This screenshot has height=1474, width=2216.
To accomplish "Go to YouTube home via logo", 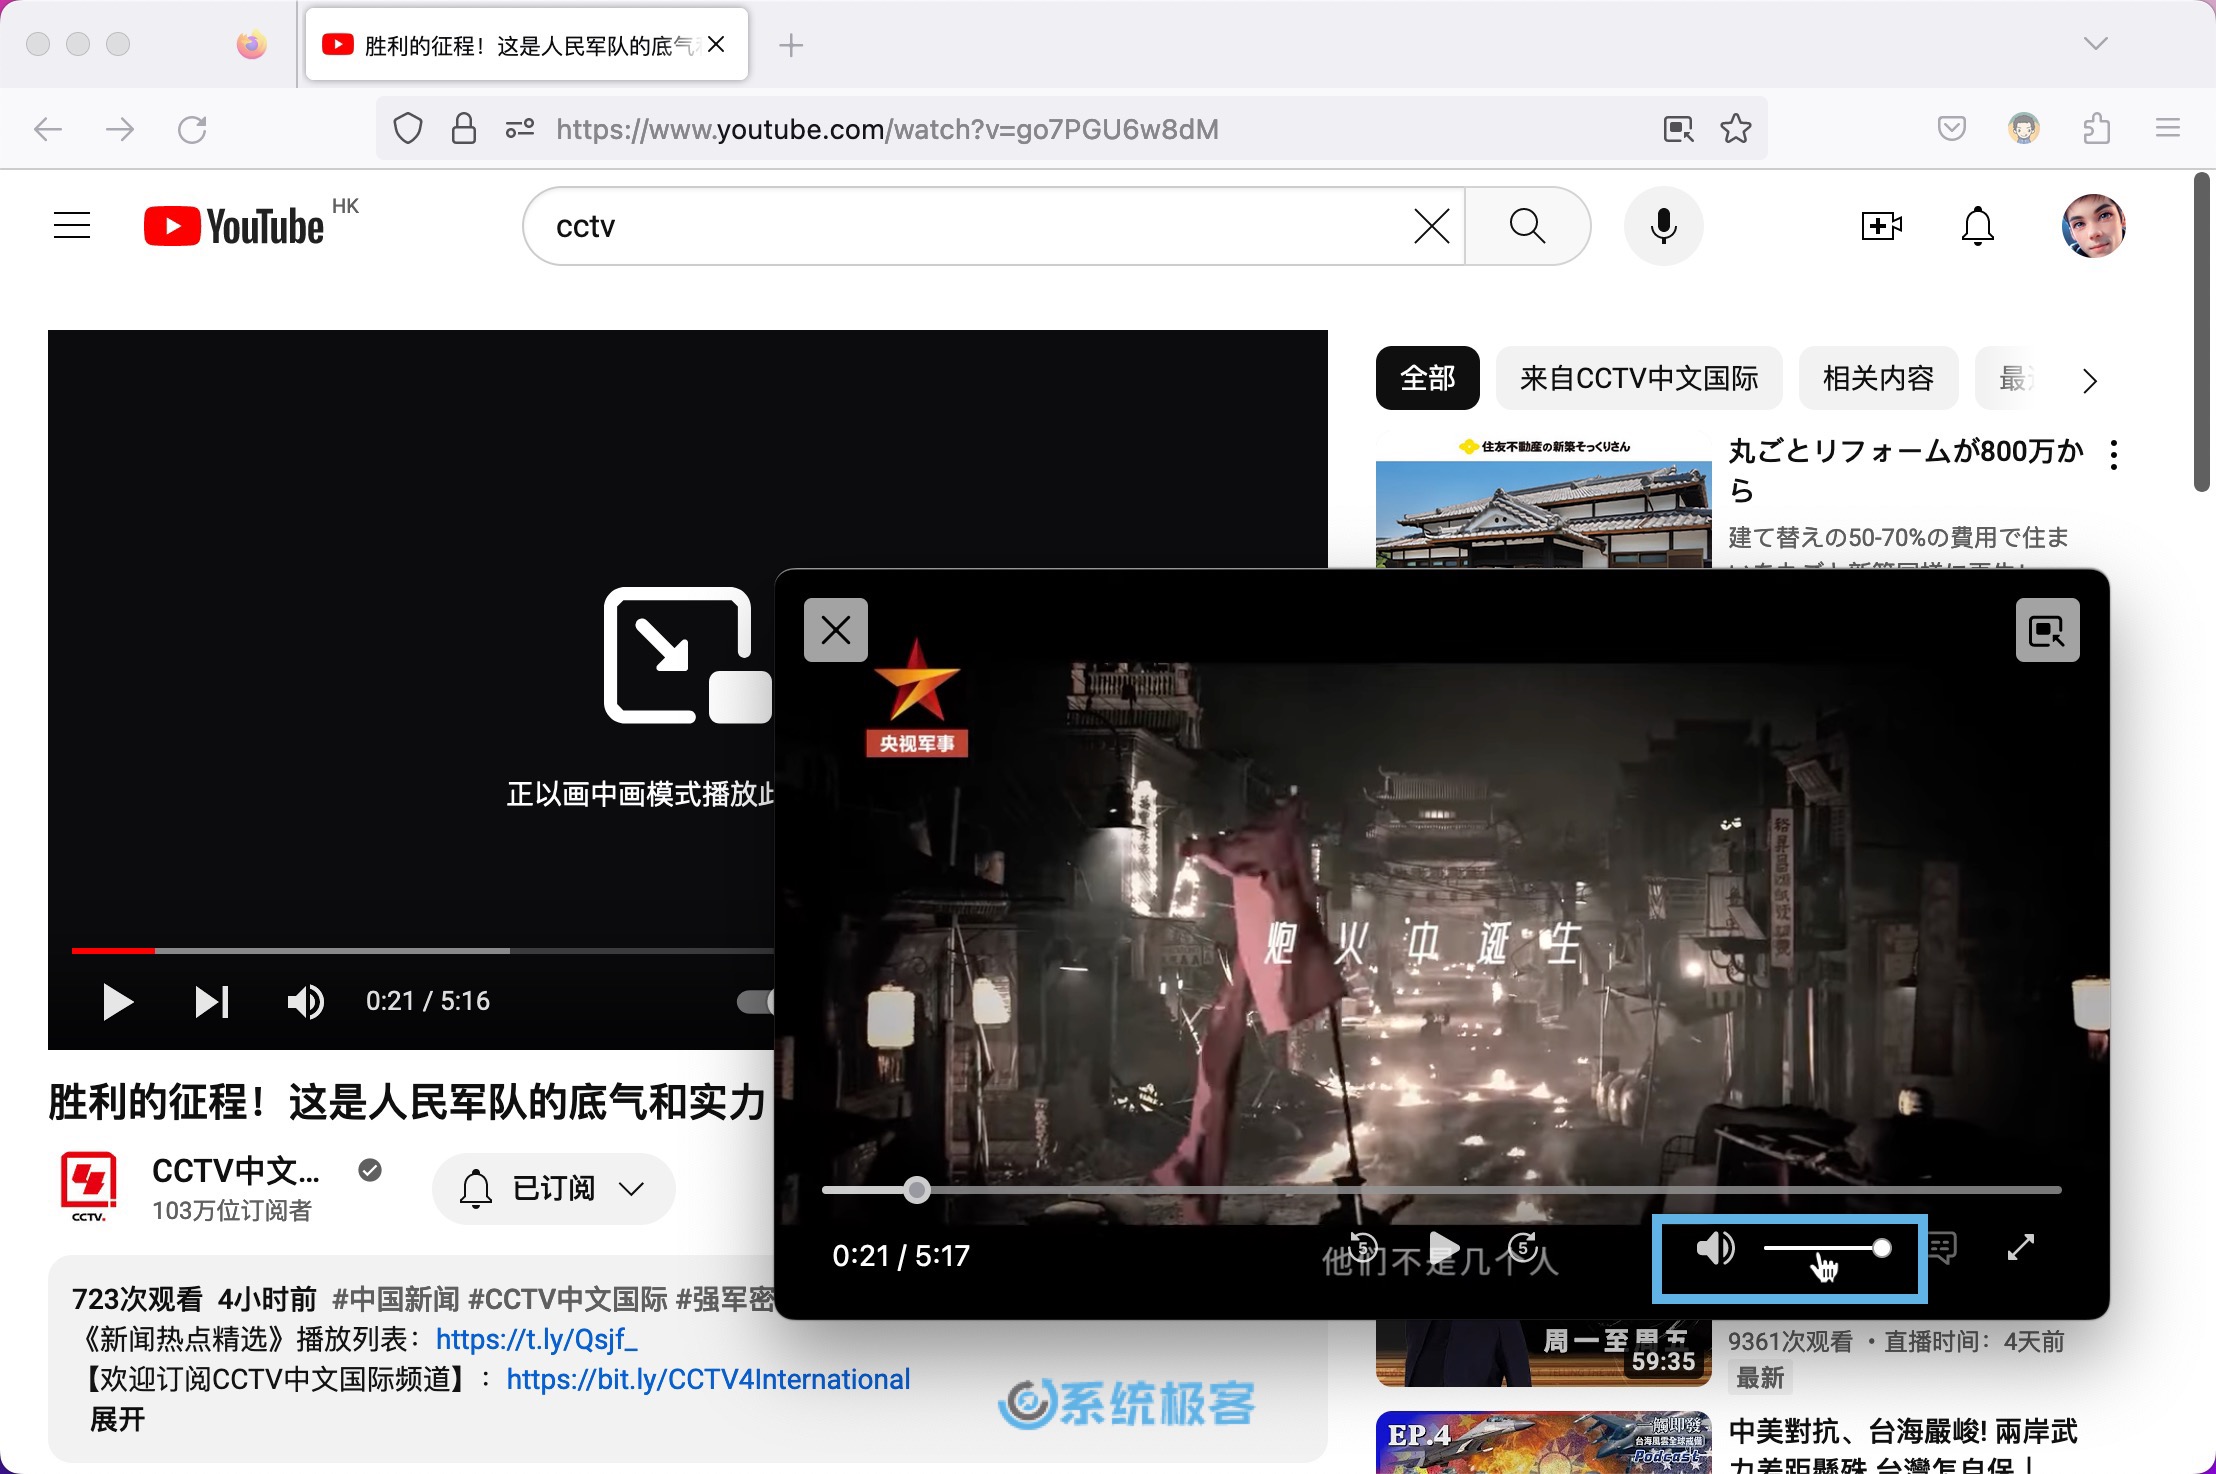I will pos(234,226).
